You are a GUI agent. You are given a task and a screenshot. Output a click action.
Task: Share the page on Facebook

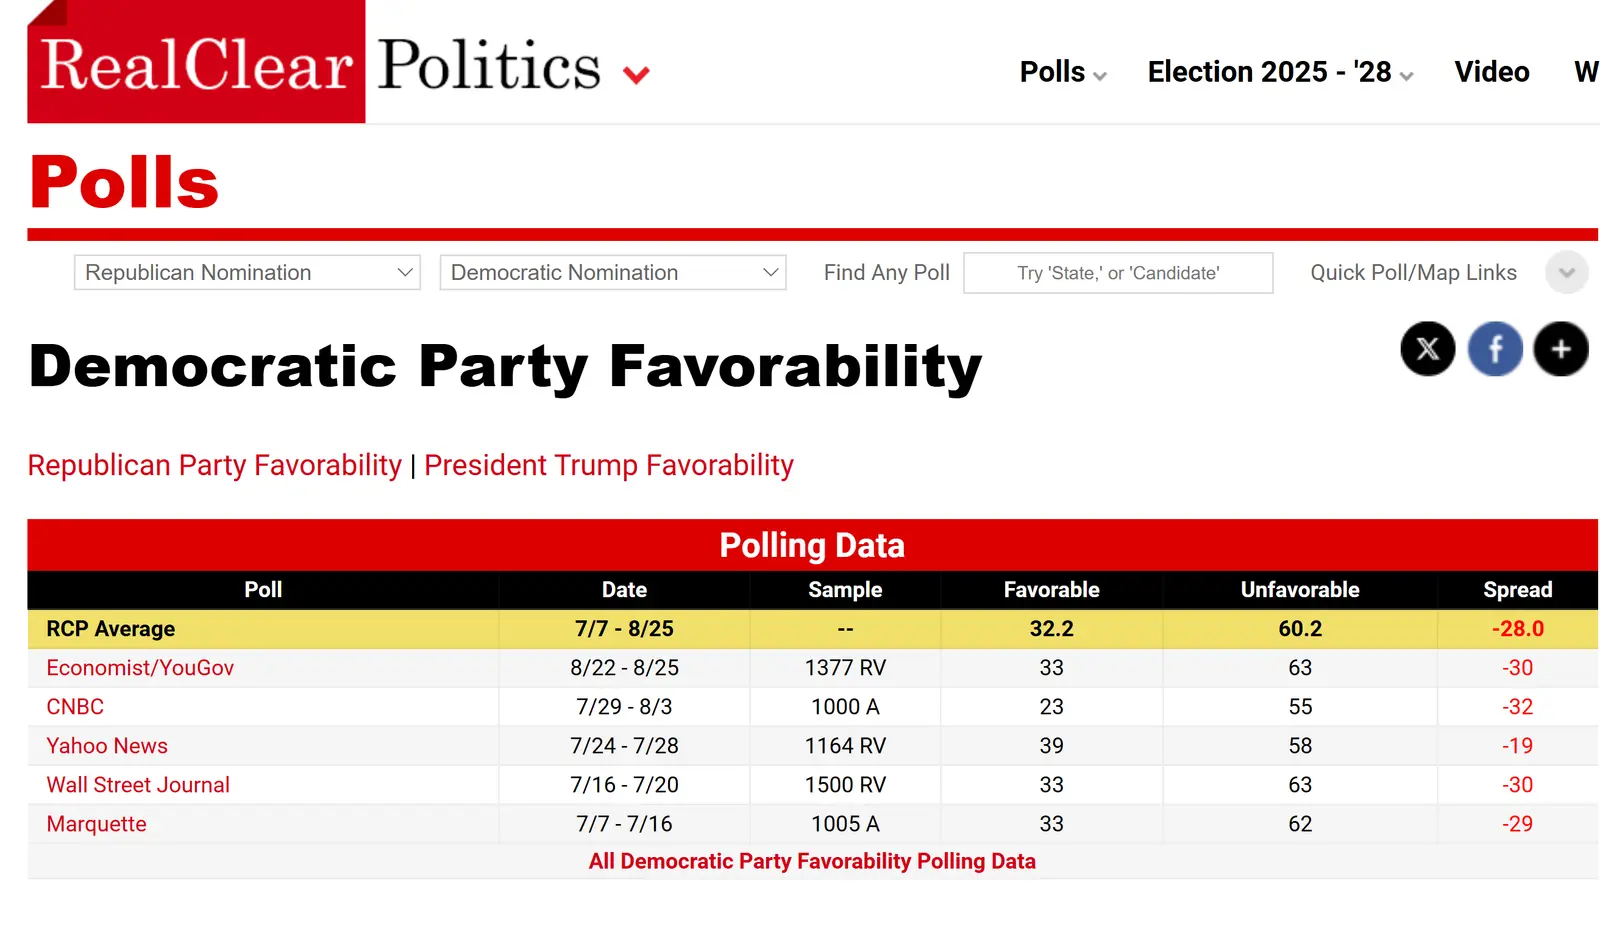(1495, 349)
